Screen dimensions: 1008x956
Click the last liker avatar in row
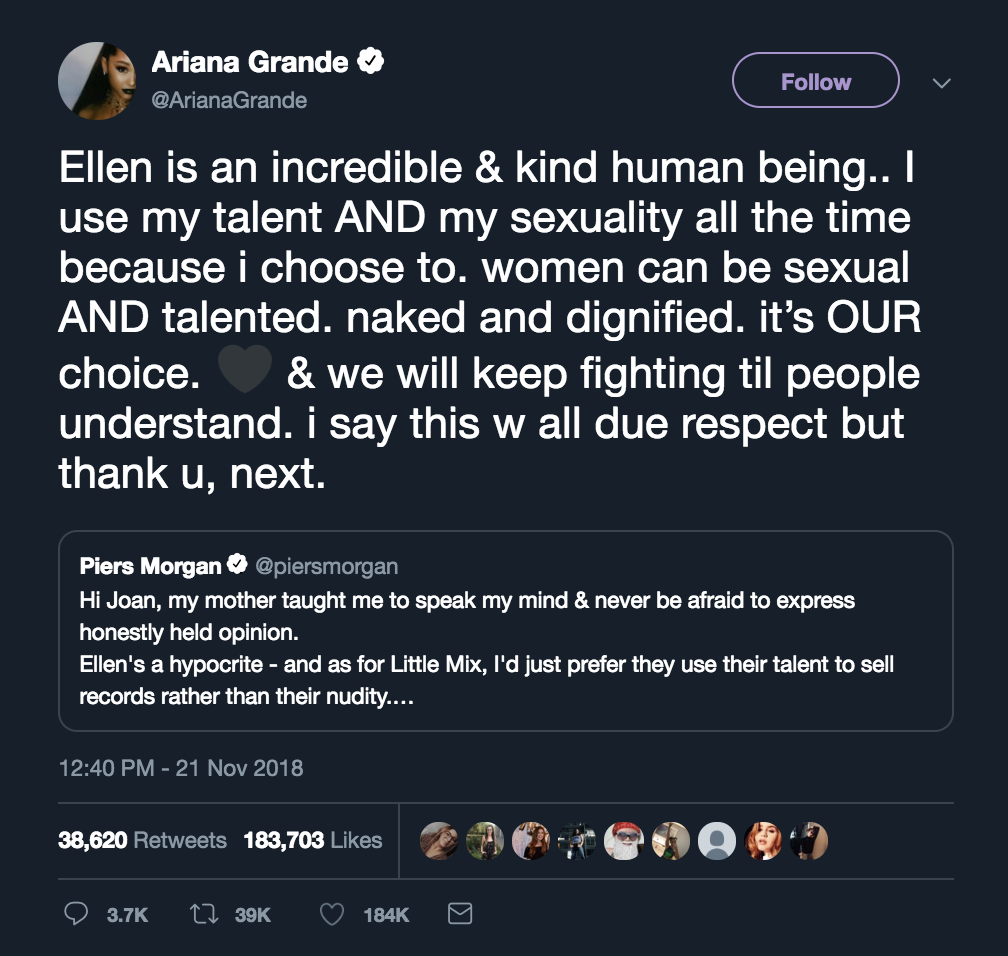[x=807, y=841]
